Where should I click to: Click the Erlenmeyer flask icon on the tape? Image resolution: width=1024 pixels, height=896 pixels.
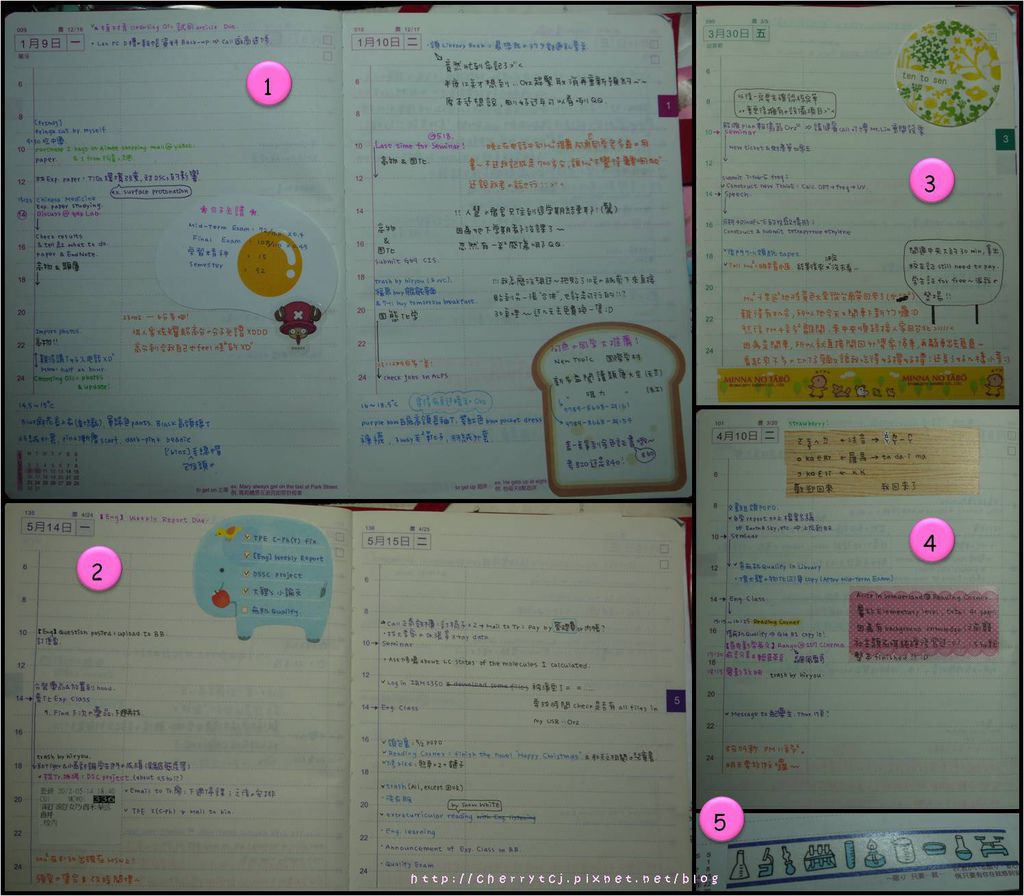(x=739, y=863)
